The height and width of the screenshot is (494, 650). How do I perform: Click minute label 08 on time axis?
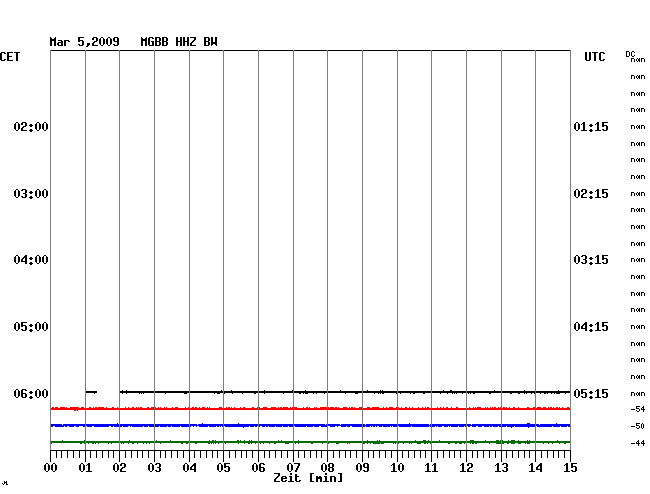[327, 468]
